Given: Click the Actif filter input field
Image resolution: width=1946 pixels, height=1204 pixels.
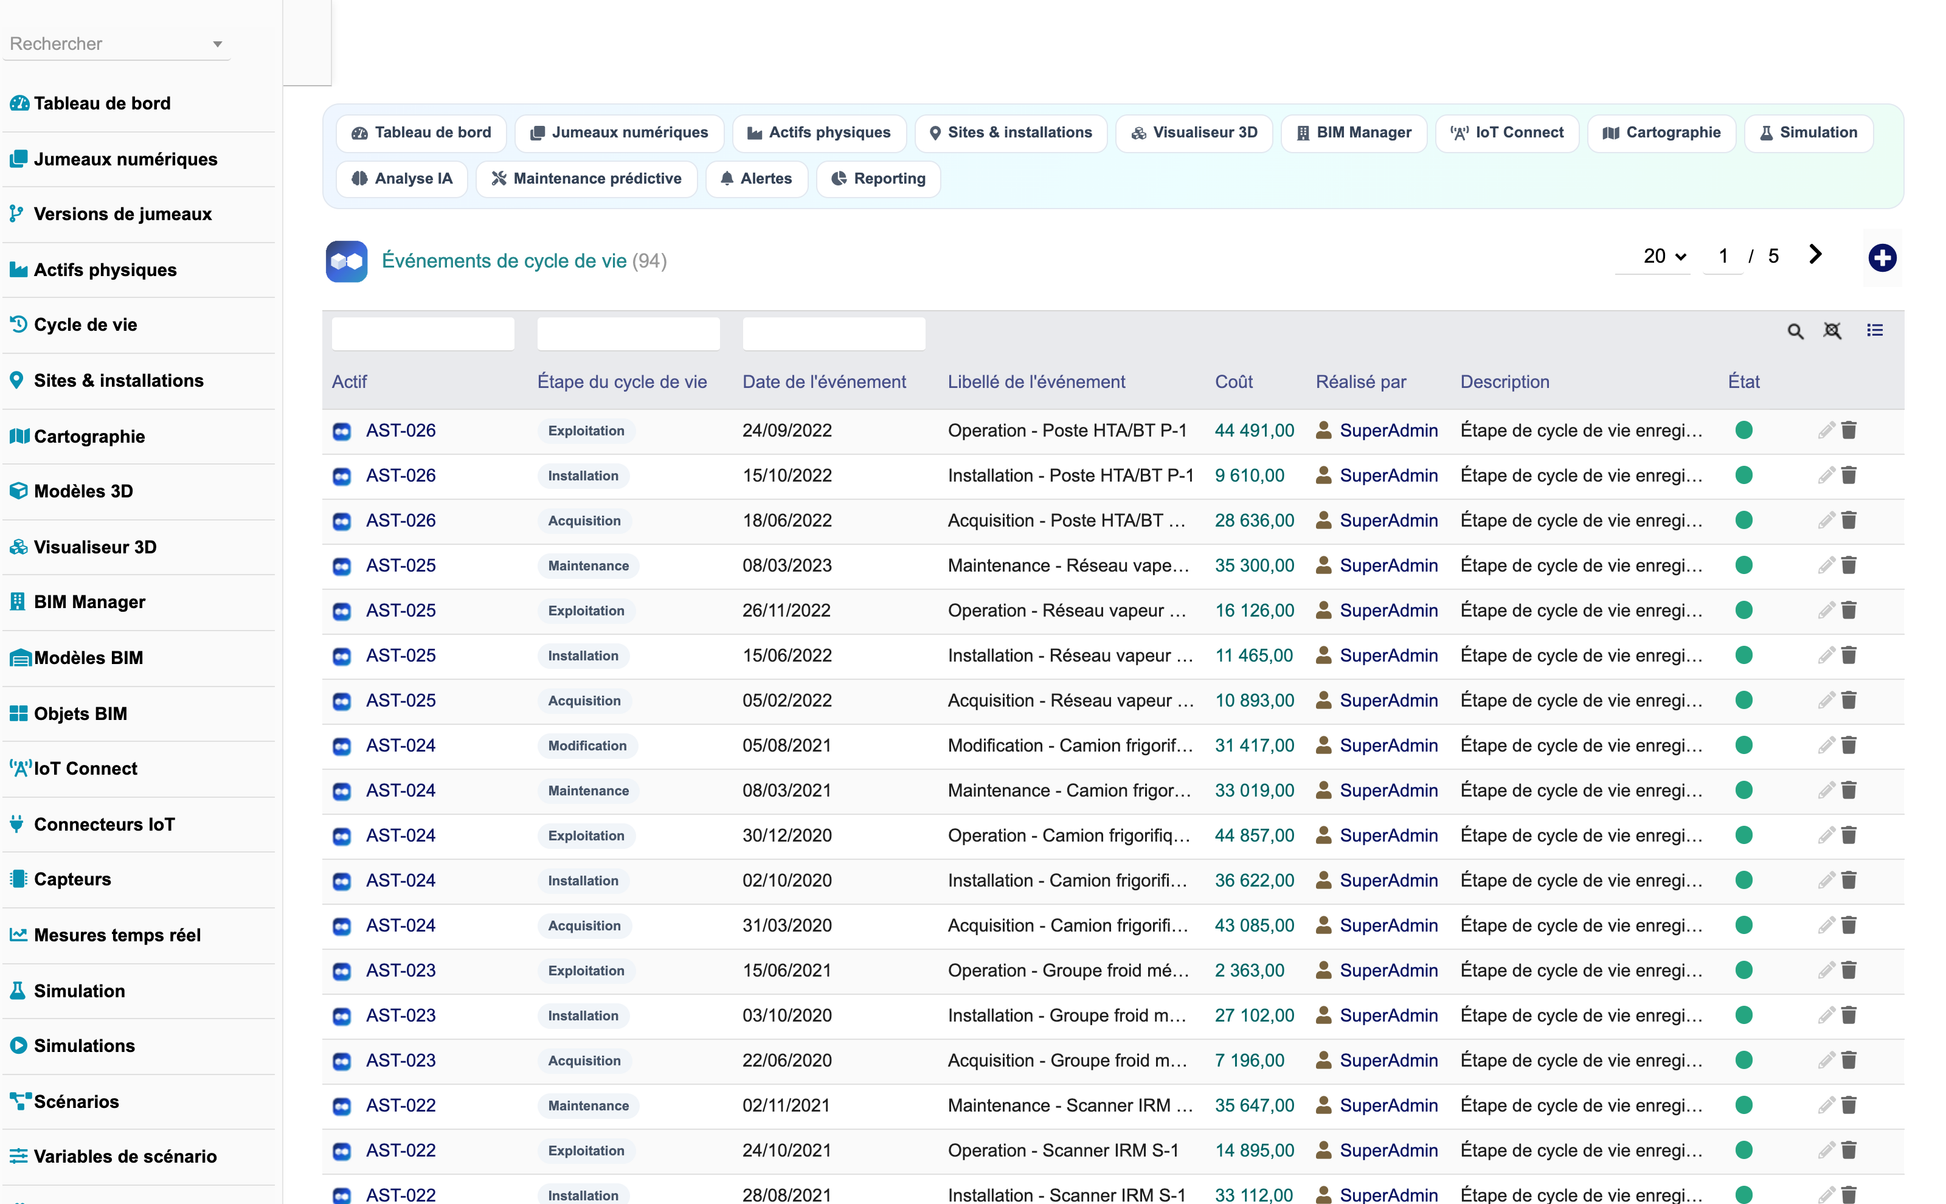Looking at the screenshot, I should (423, 333).
